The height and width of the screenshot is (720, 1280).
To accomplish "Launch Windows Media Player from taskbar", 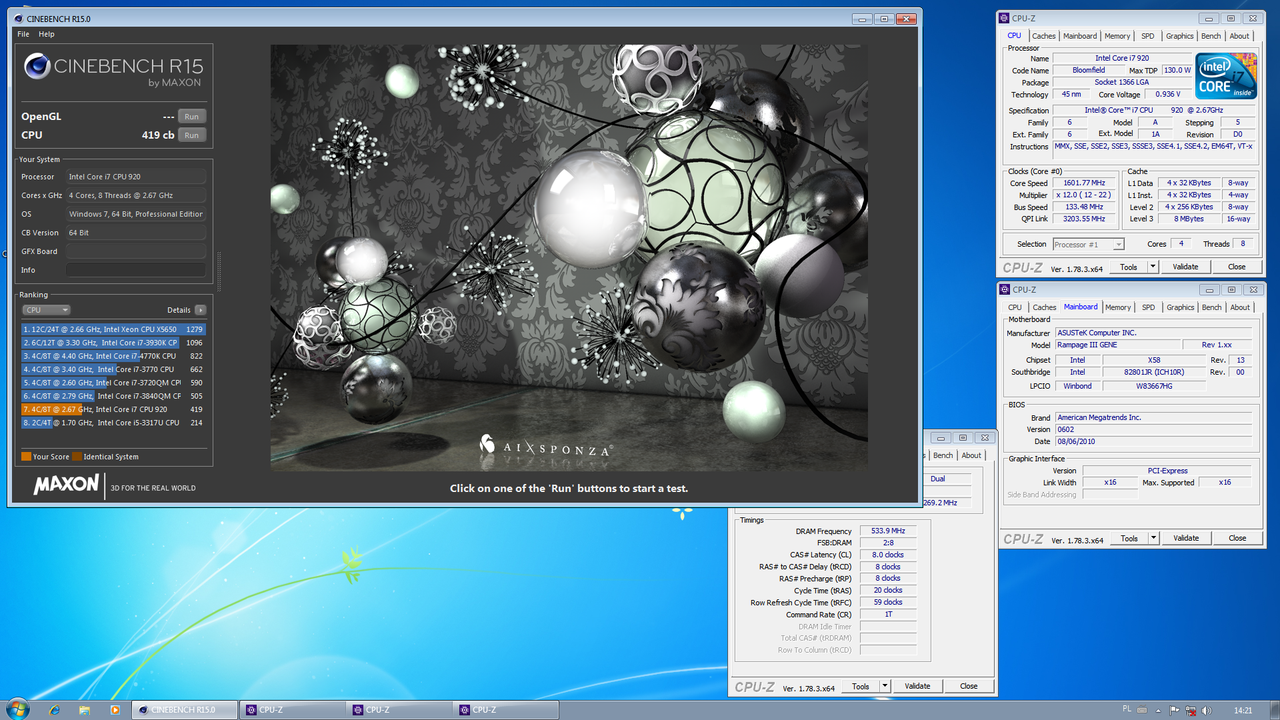I will point(114,710).
